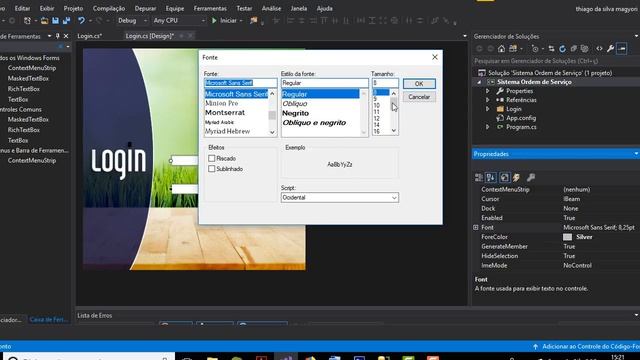Viewport: 640px width, 360px height.
Task: Open Caixa de Ferramentas bottom tab
Action: coord(49,320)
